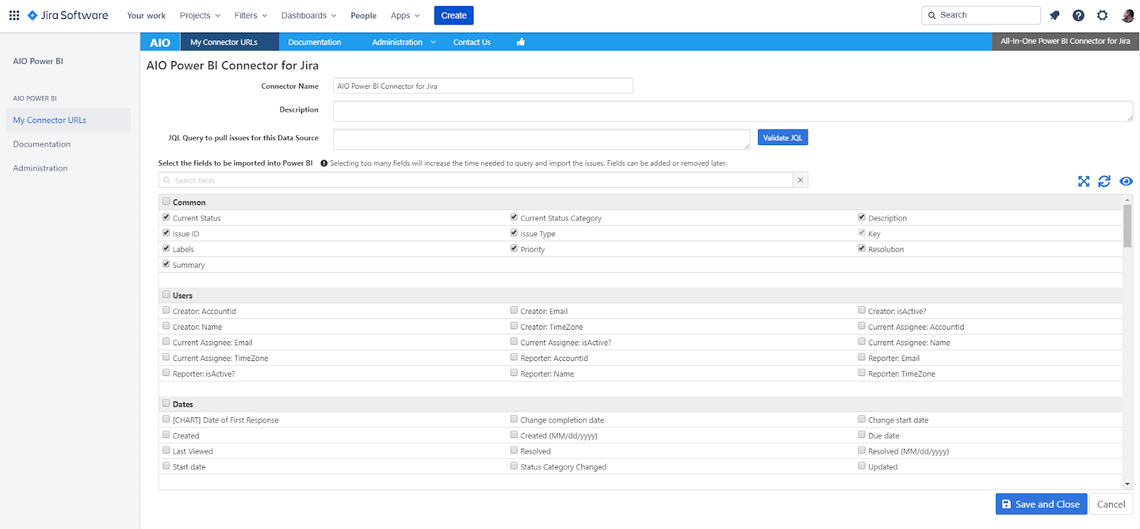Open the Dashboards dropdown menu
Viewport: 1140px width, 529px height.
pos(308,15)
